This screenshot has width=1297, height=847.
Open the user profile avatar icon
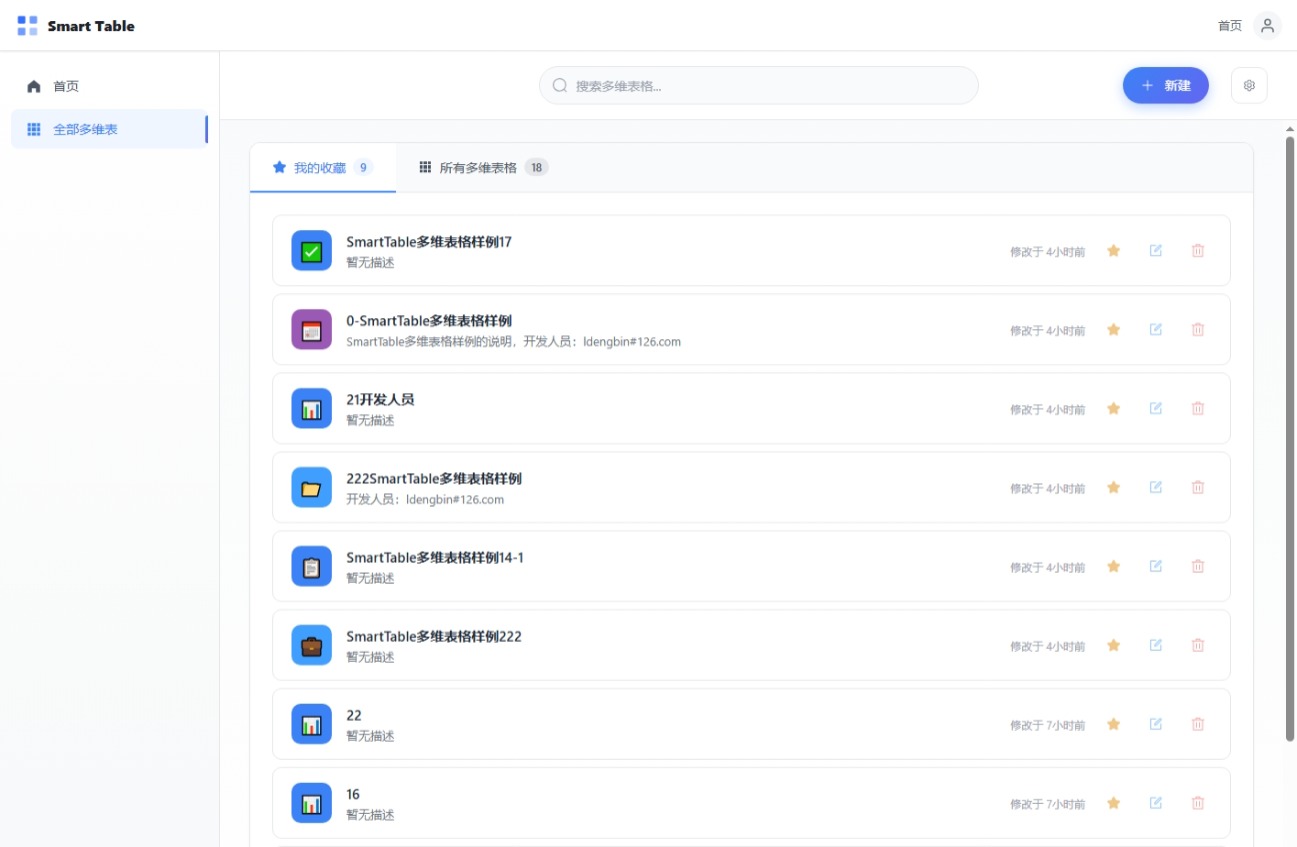1267,26
